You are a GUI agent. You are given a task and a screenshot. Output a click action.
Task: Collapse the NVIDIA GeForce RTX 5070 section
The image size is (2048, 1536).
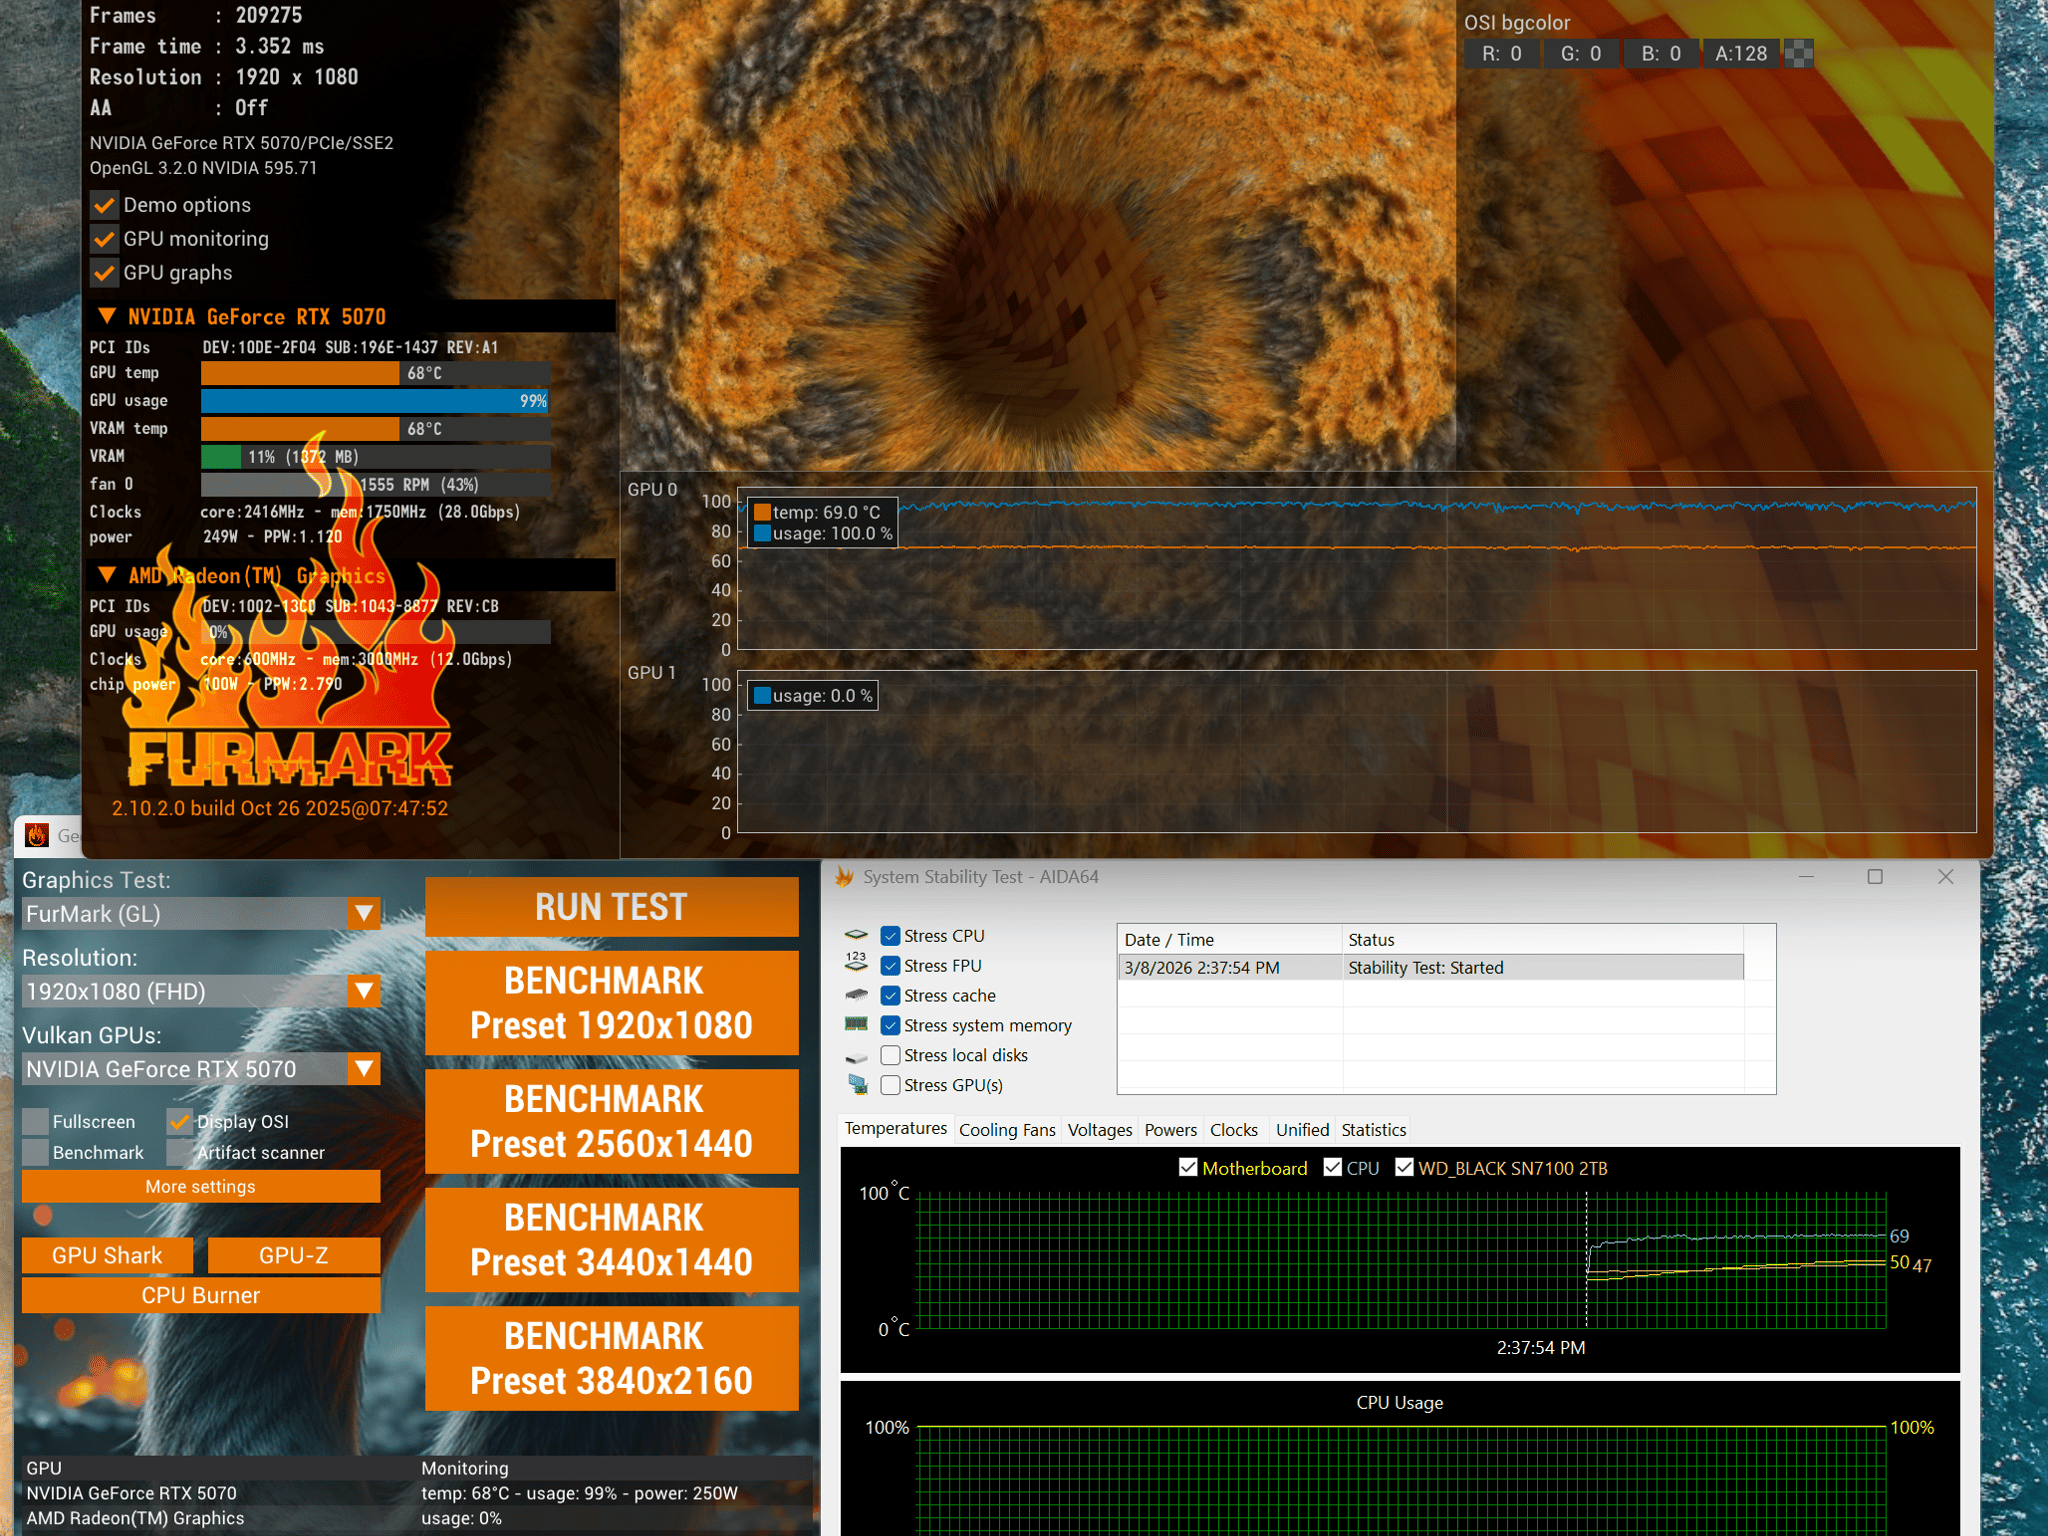pyautogui.click(x=106, y=316)
